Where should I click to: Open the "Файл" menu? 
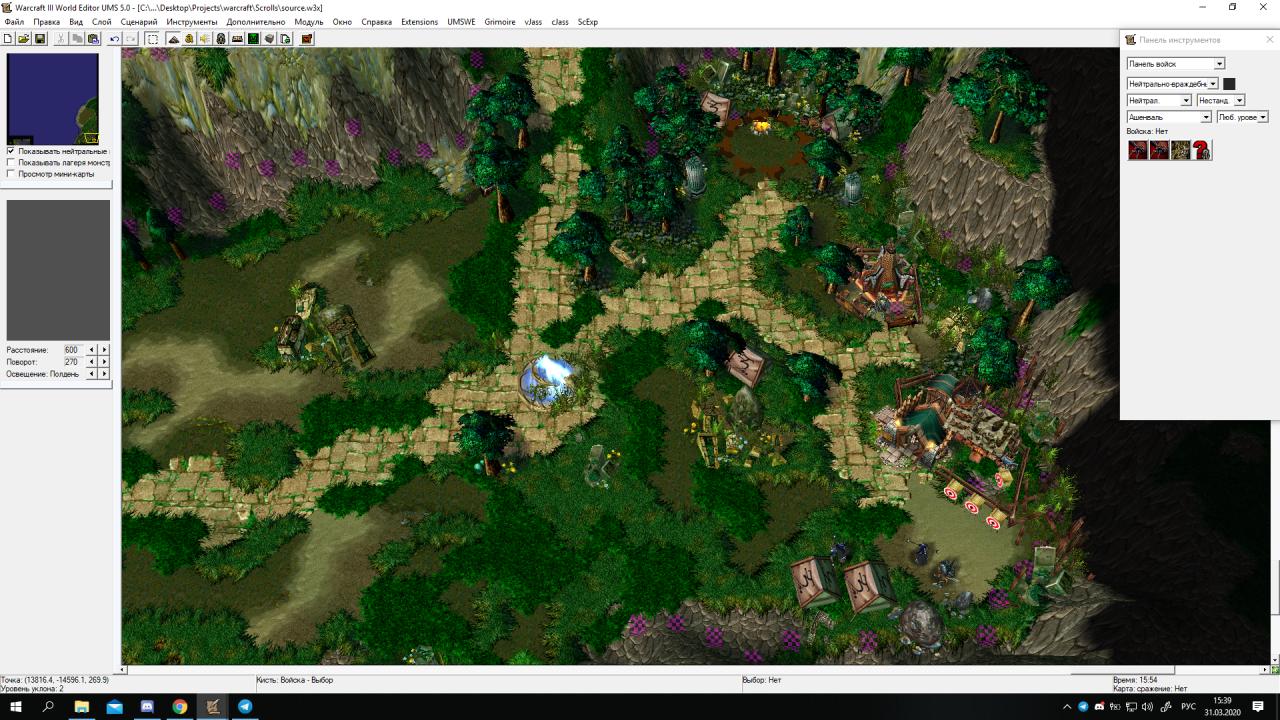[14, 22]
